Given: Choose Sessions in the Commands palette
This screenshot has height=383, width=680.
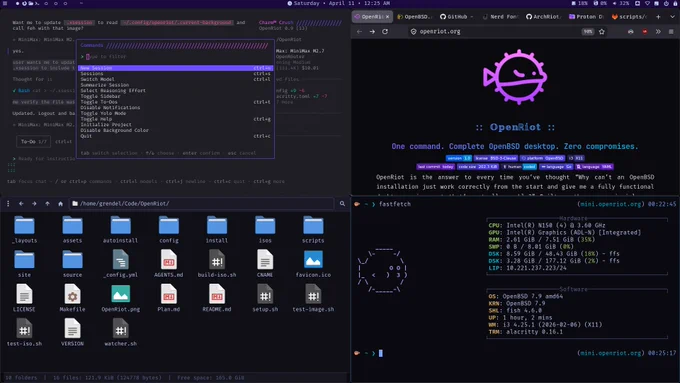Looking at the screenshot, I should [x=176, y=74].
